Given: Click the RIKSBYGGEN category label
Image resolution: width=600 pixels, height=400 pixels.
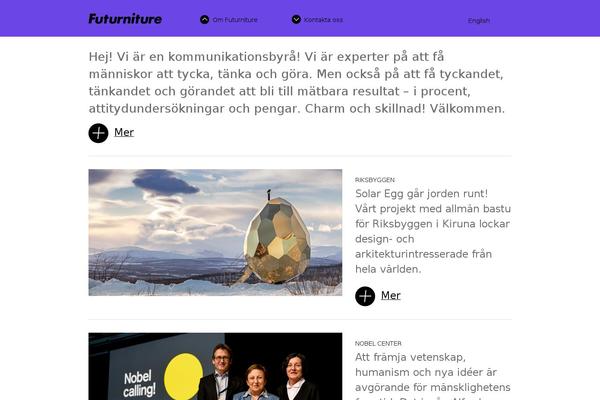Looking at the screenshot, I should 375,180.
